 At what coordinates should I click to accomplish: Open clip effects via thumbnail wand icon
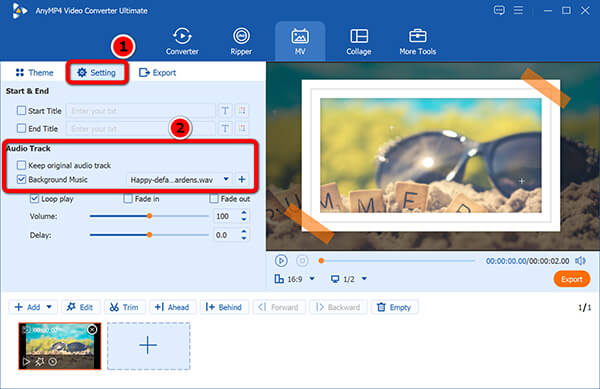pos(39,361)
